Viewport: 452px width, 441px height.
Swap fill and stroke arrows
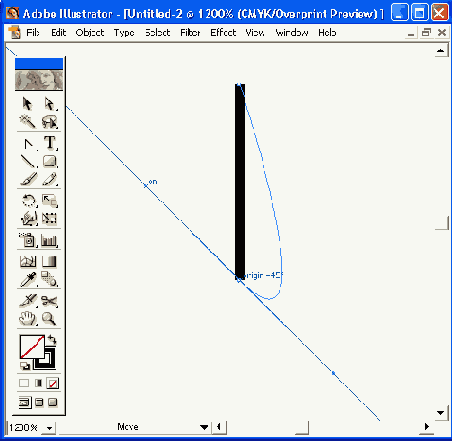click(52, 340)
